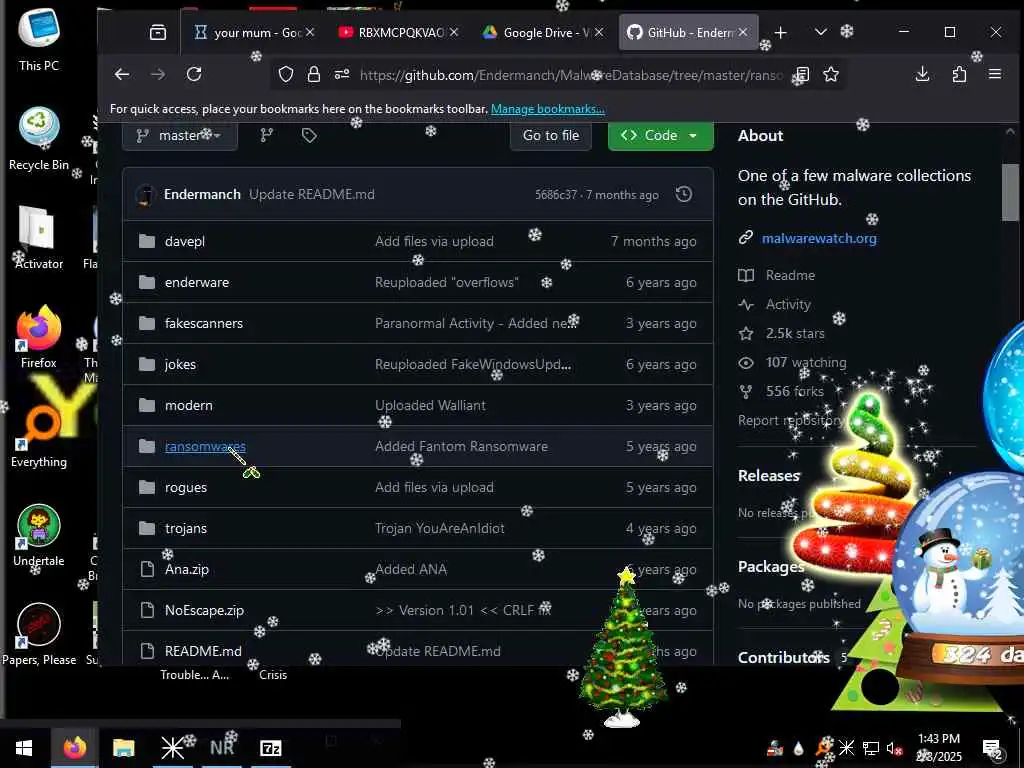The image size is (1024, 768).
Task: Open the Windows Start menu
Action: 24,747
